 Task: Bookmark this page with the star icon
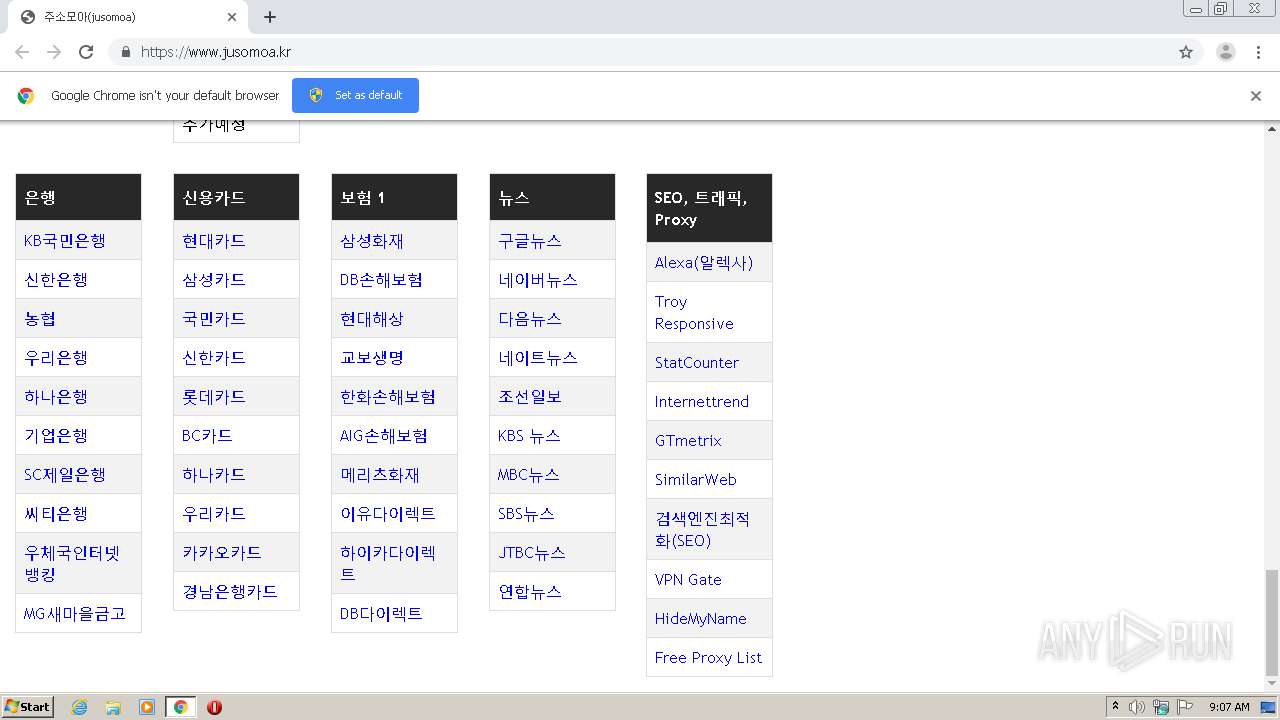click(x=1186, y=52)
